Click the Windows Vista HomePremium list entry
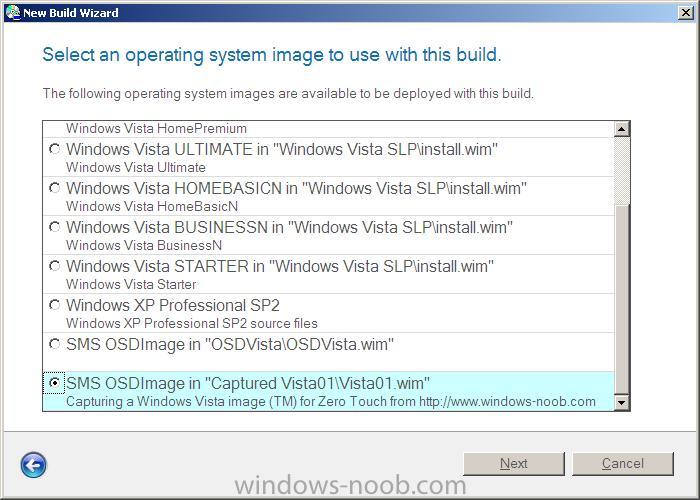The image size is (700, 500). coord(156,129)
